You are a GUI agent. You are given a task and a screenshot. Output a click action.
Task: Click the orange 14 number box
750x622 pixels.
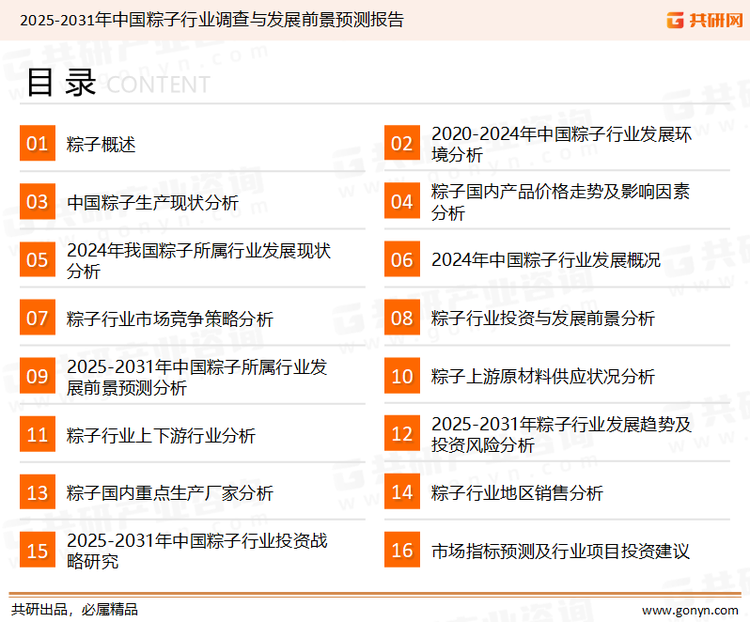[402, 492]
